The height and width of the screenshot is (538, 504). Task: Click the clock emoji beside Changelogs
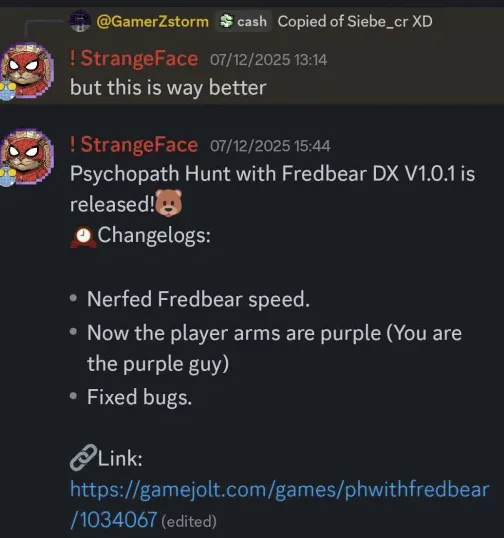click(83, 237)
